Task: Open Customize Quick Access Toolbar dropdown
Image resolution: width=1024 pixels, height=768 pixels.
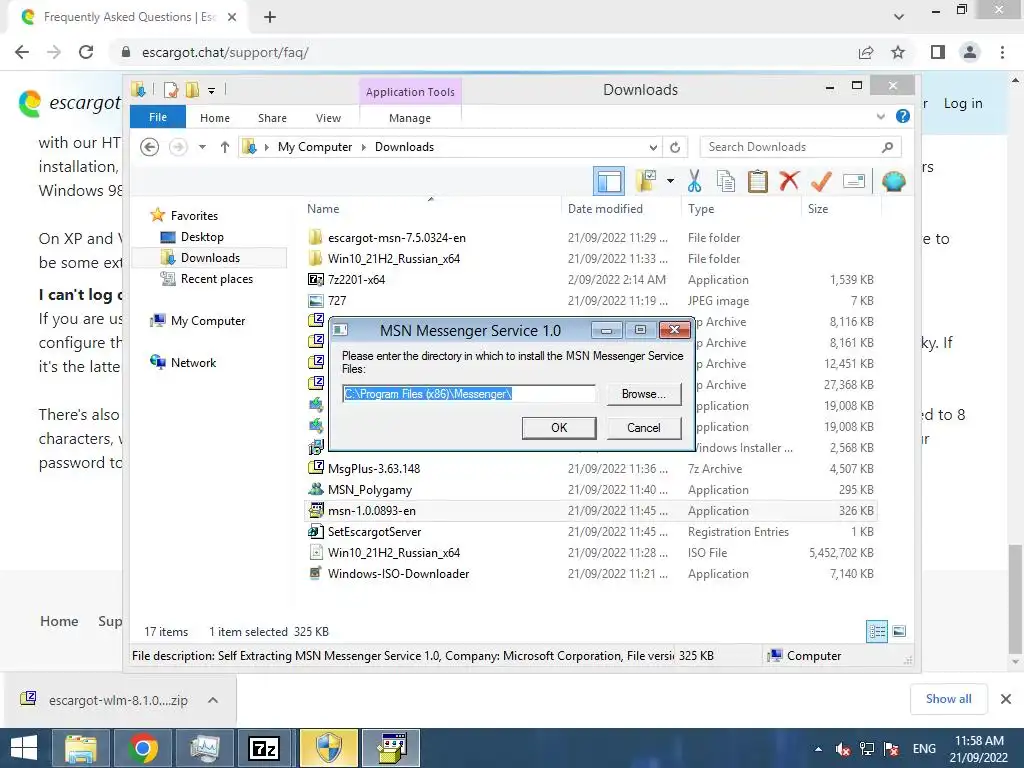Action: [x=212, y=91]
